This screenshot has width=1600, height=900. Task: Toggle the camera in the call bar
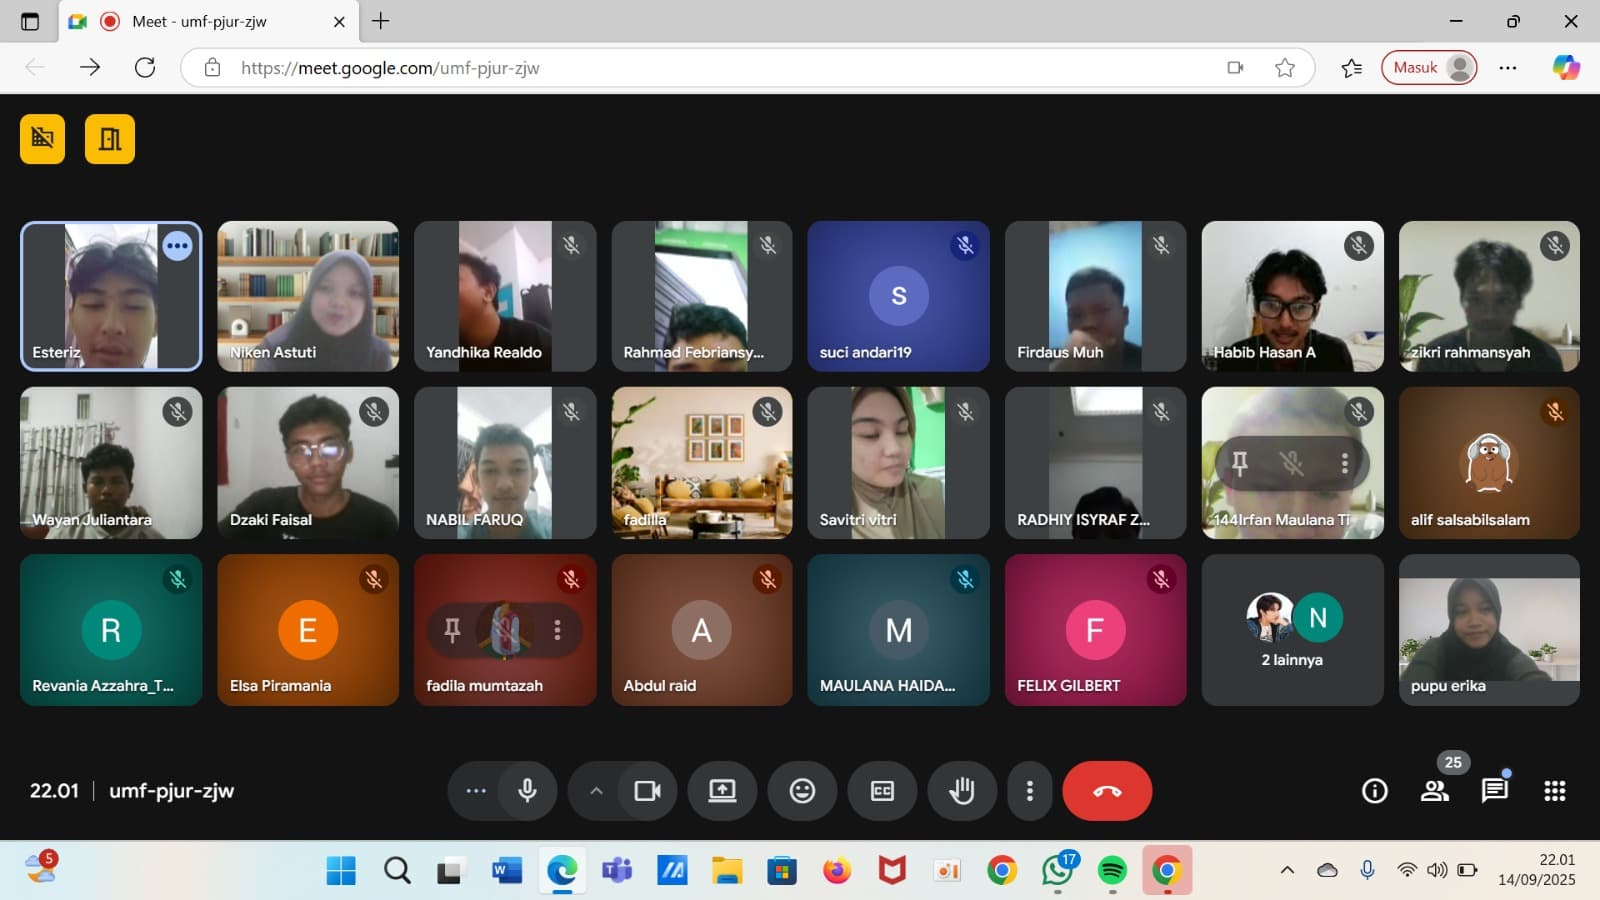pos(647,791)
